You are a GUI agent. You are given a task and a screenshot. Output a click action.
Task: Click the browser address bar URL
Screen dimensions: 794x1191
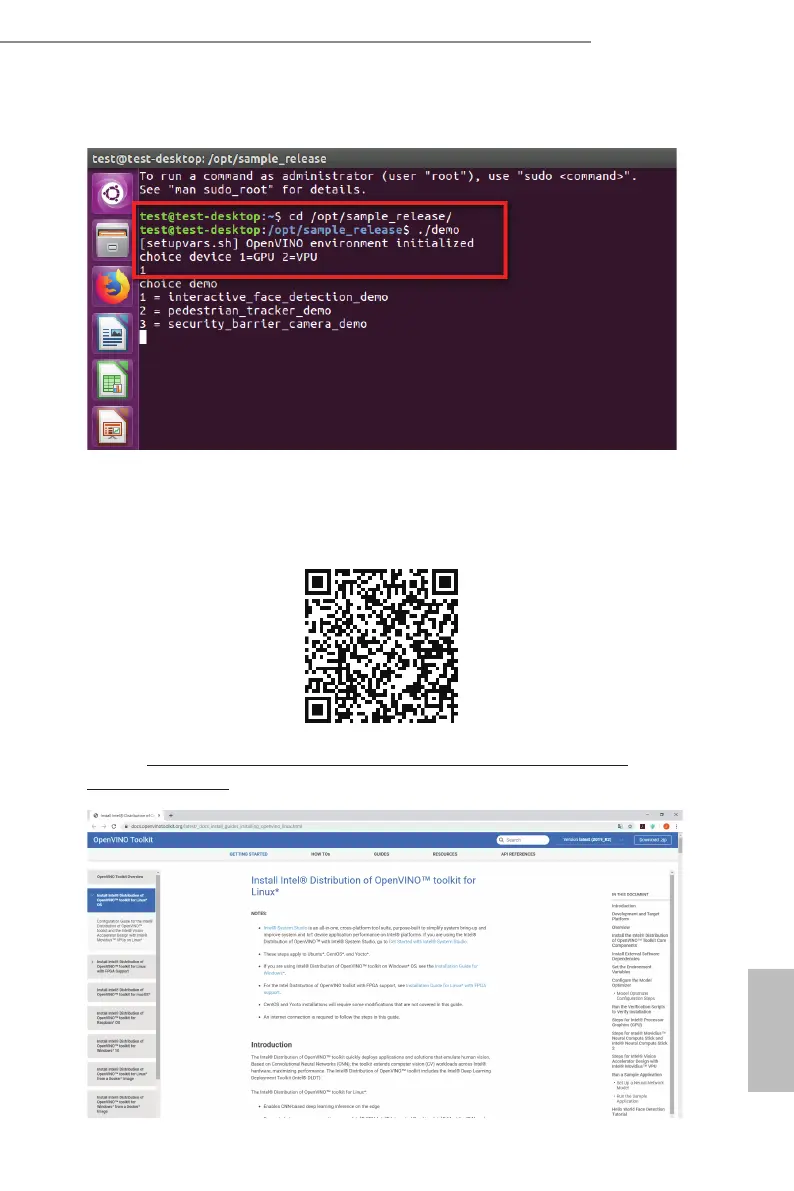pyautogui.click(x=216, y=826)
